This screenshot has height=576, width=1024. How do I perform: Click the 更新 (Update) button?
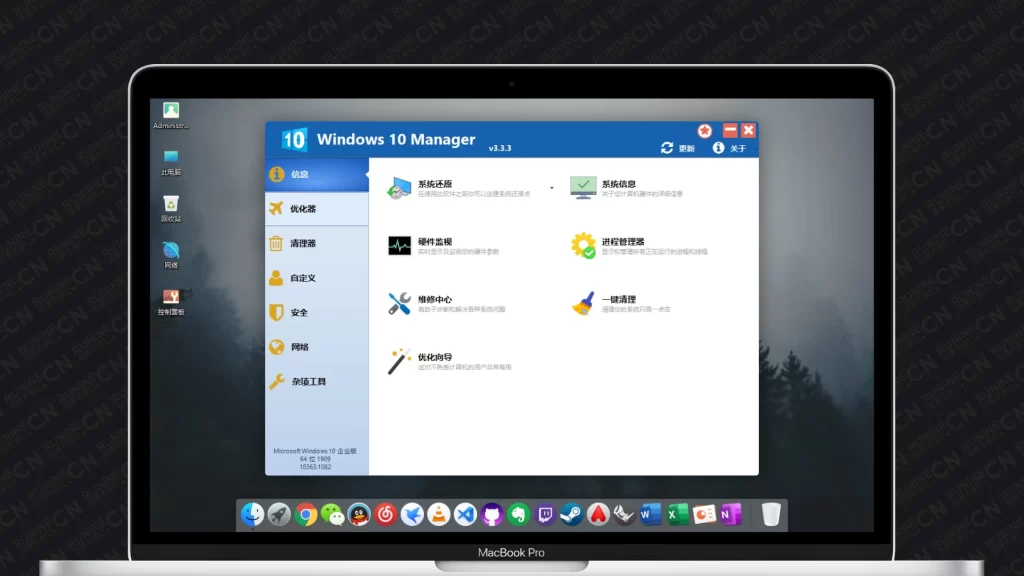(678, 148)
